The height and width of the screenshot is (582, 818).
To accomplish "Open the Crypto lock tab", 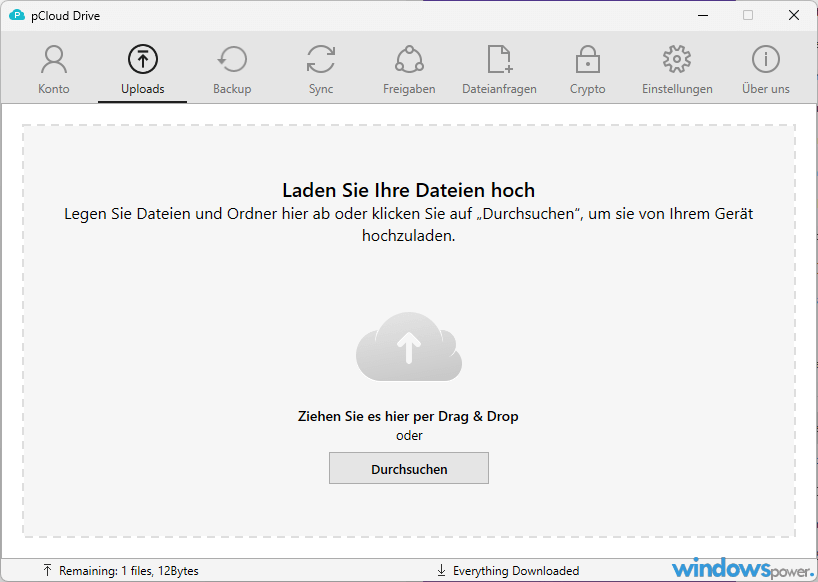I will (x=587, y=69).
